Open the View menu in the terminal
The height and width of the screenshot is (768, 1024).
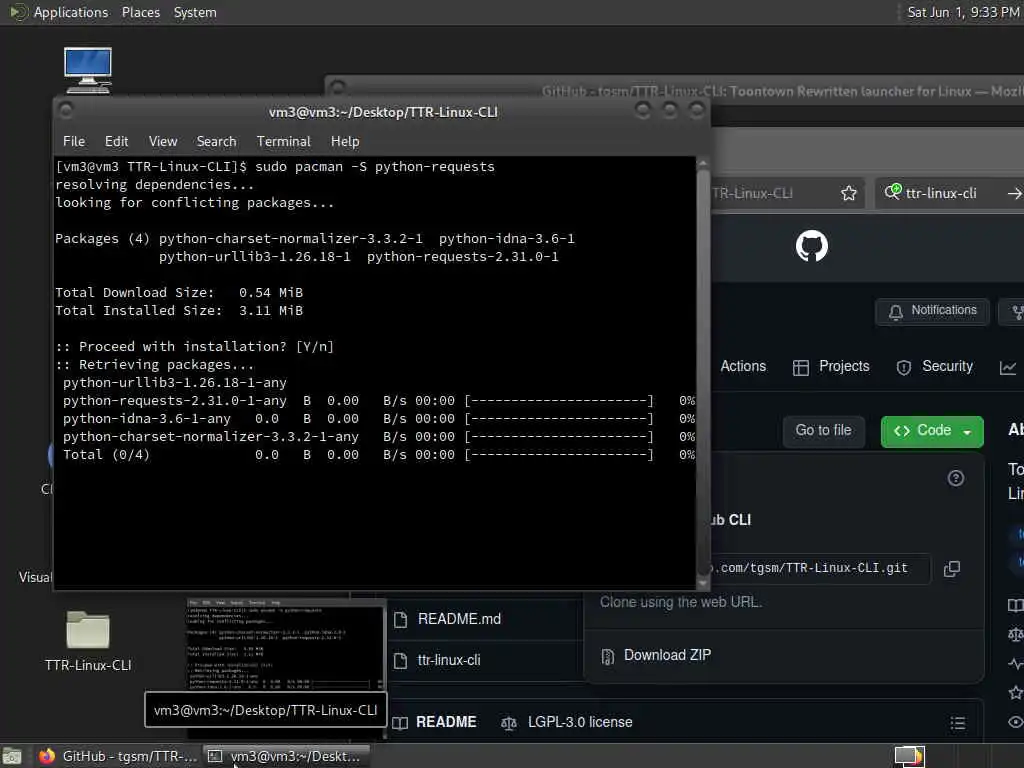[163, 142]
